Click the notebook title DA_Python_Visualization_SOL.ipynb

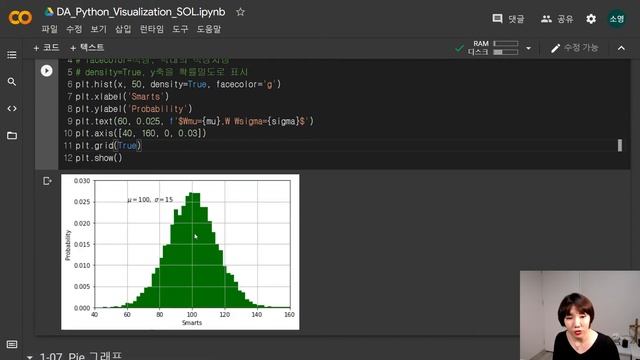point(140,12)
